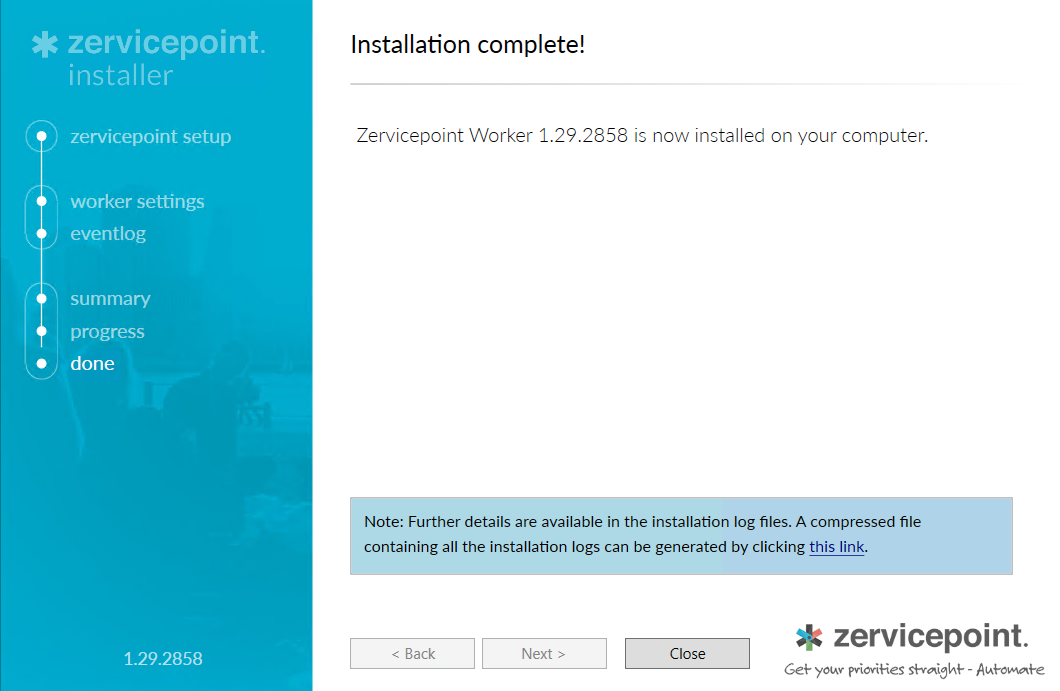The width and height of the screenshot is (1060, 691).
Task: Click the step dot beside done
Action: pos(41,364)
